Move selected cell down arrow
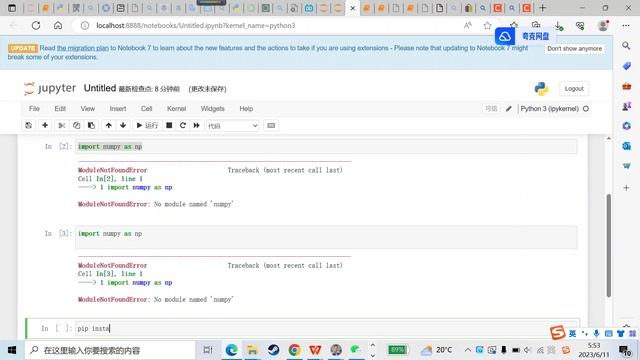This screenshot has height=360, width=640. point(123,125)
